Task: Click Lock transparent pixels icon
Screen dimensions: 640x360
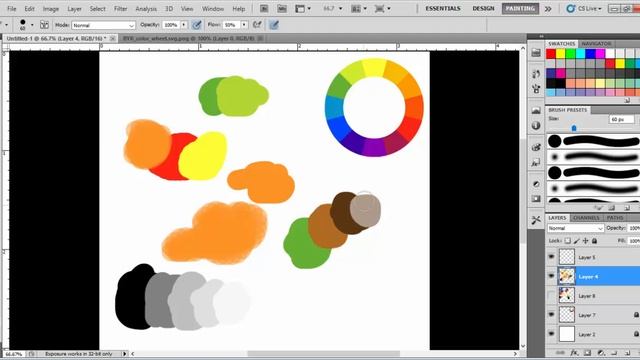Action: click(x=567, y=241)
